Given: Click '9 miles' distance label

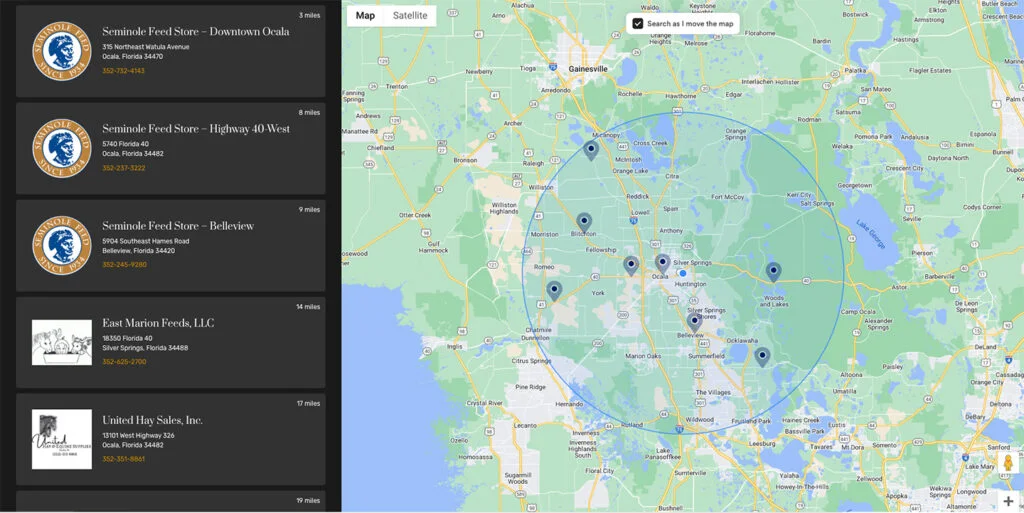Looking at the screenshot, I should click(x=310, y=210).
